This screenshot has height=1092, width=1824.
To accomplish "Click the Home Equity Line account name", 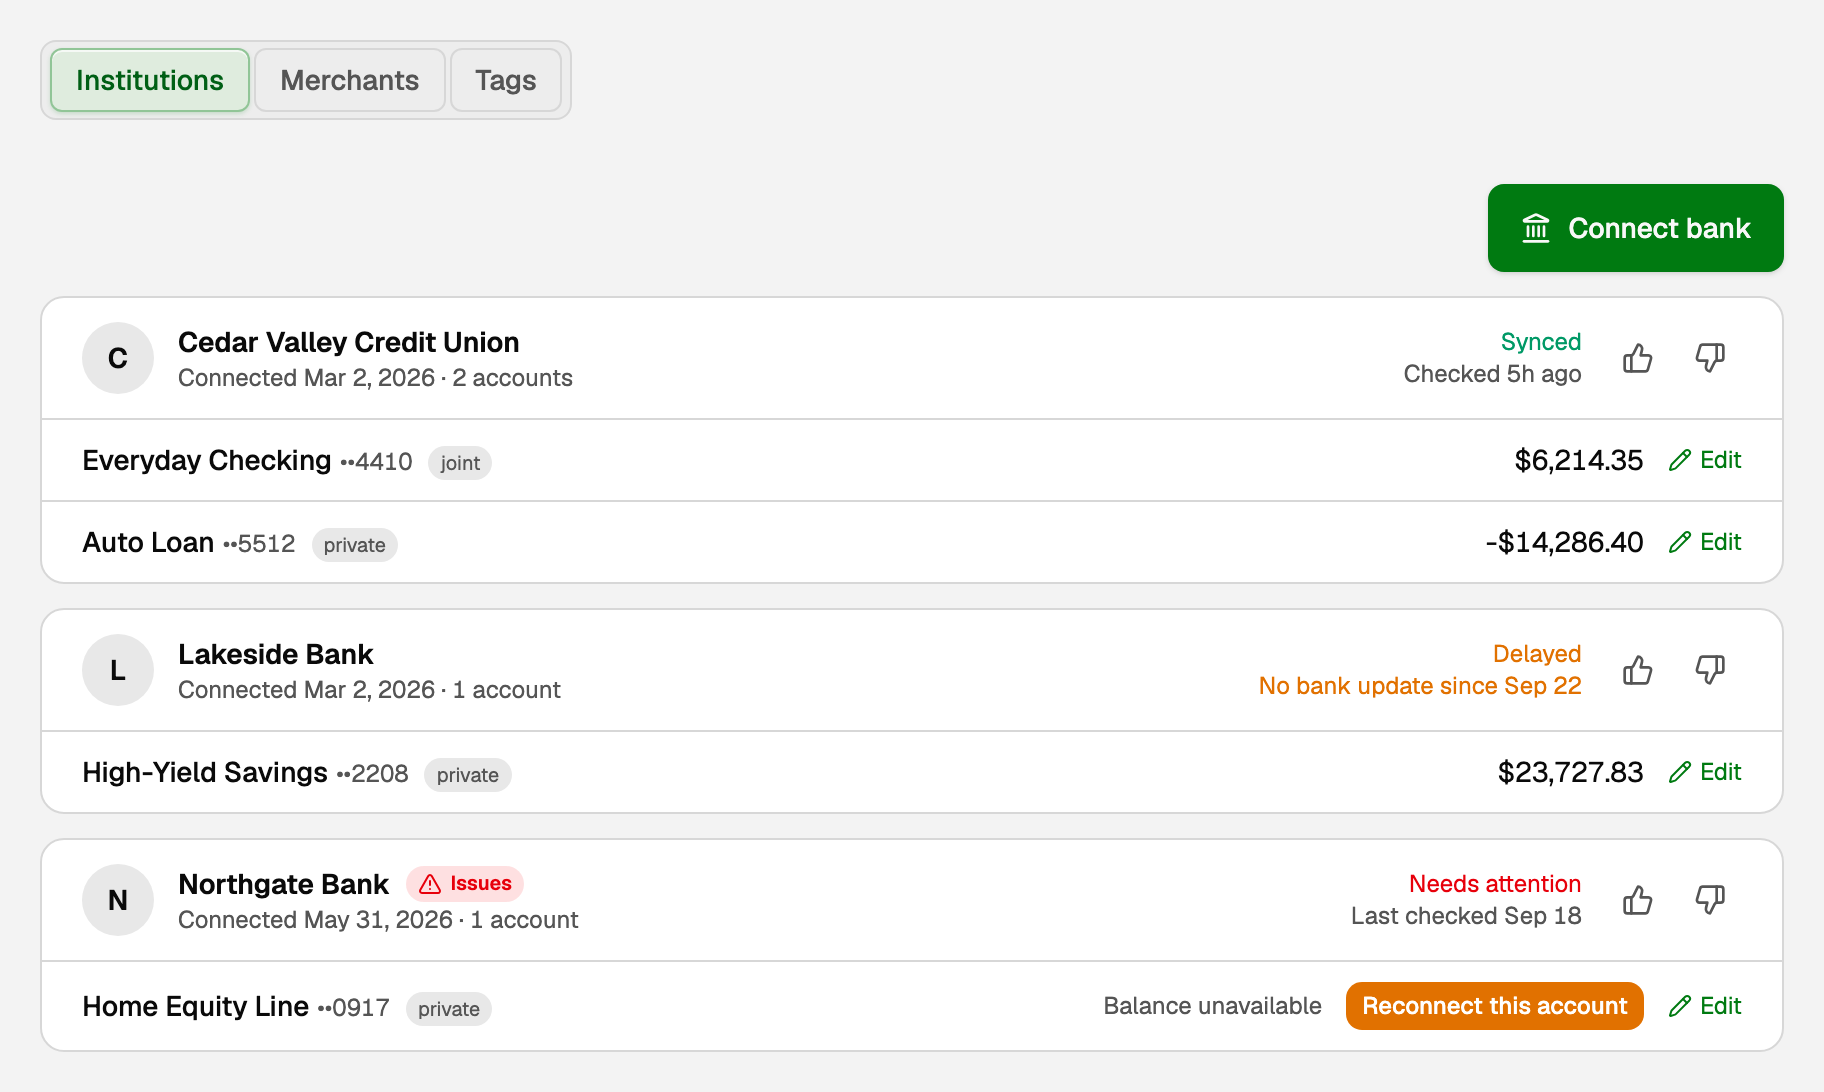I will 196,1006.
